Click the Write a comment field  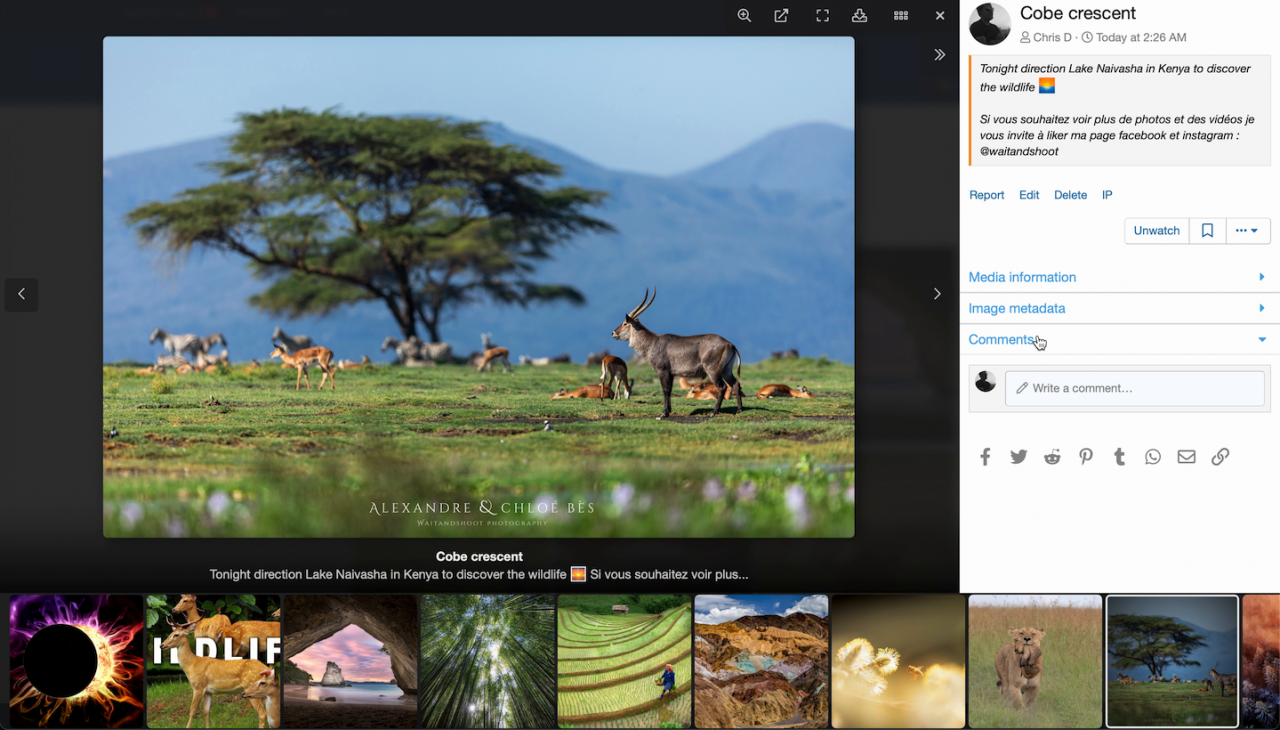[1134, 388]
